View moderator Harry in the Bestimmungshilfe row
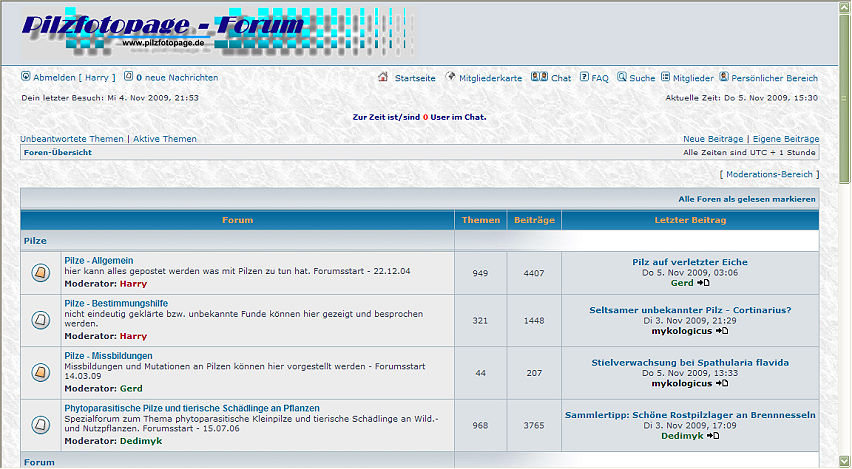The image size is (852, 469). [x=133, y=336]
